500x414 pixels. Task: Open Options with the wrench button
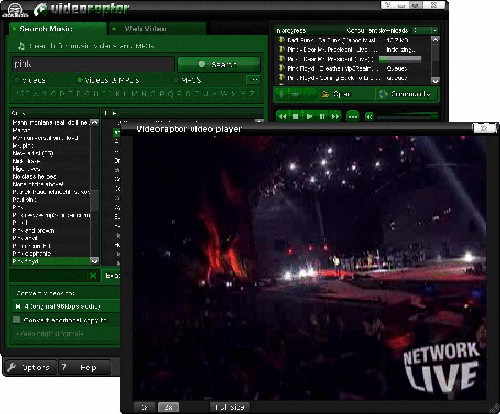tap(31, 367)
